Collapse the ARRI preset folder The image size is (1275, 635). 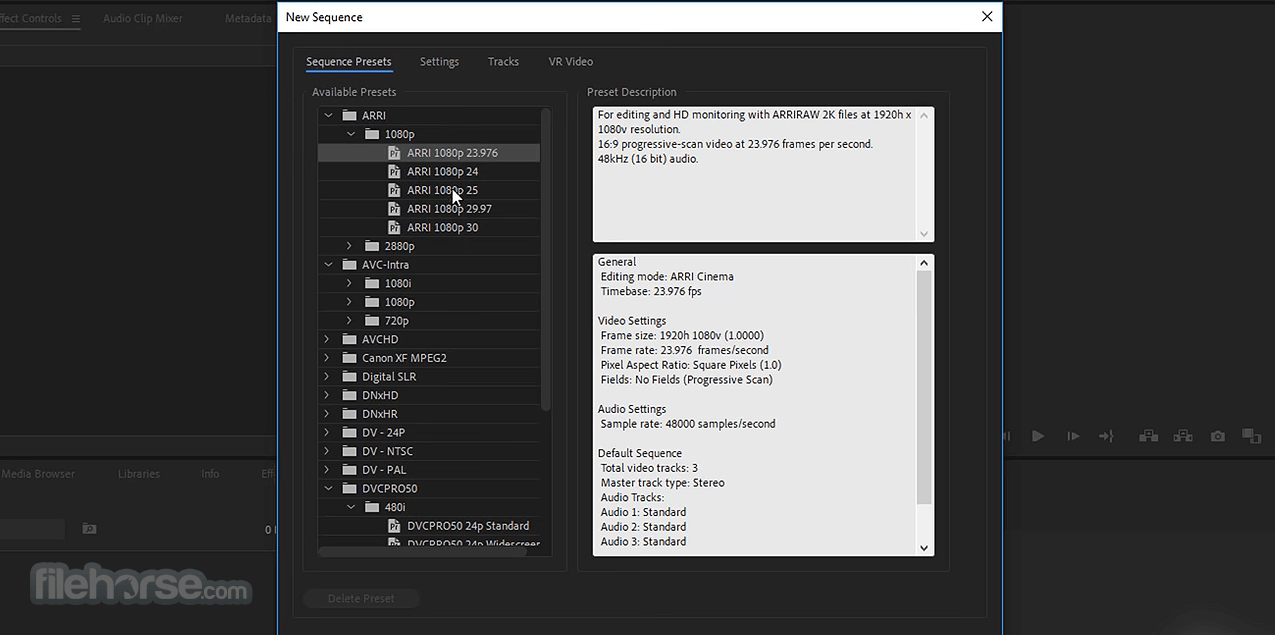pyautogui.click(x=327, y=116)
